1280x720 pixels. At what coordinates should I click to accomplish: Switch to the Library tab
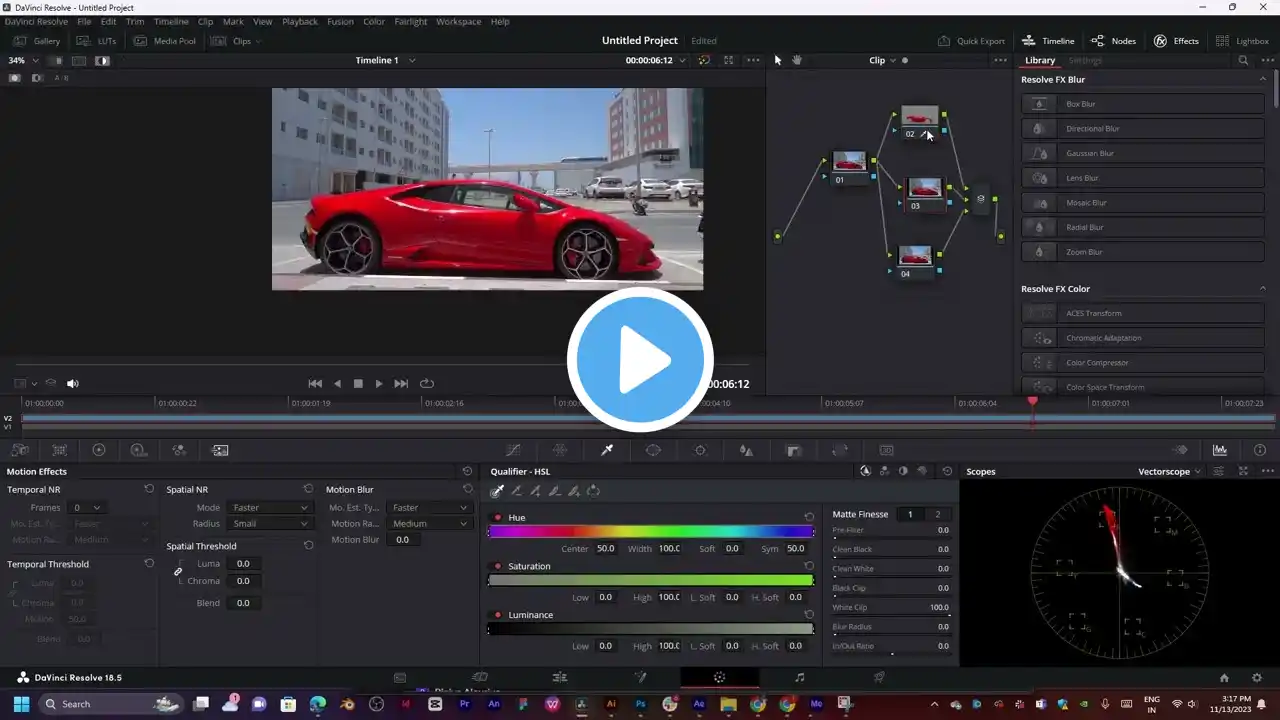pyautogui.click(x=1039, y=60)
